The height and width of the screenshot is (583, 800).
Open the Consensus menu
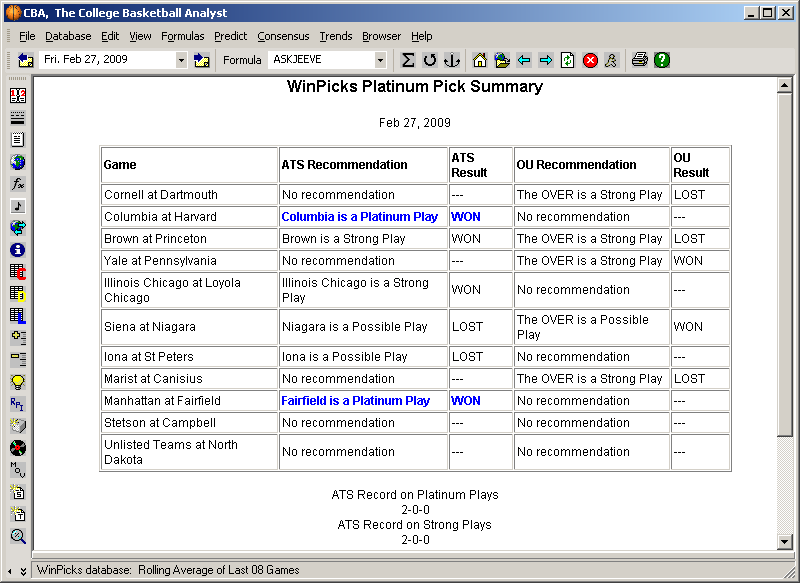(283, 36)
